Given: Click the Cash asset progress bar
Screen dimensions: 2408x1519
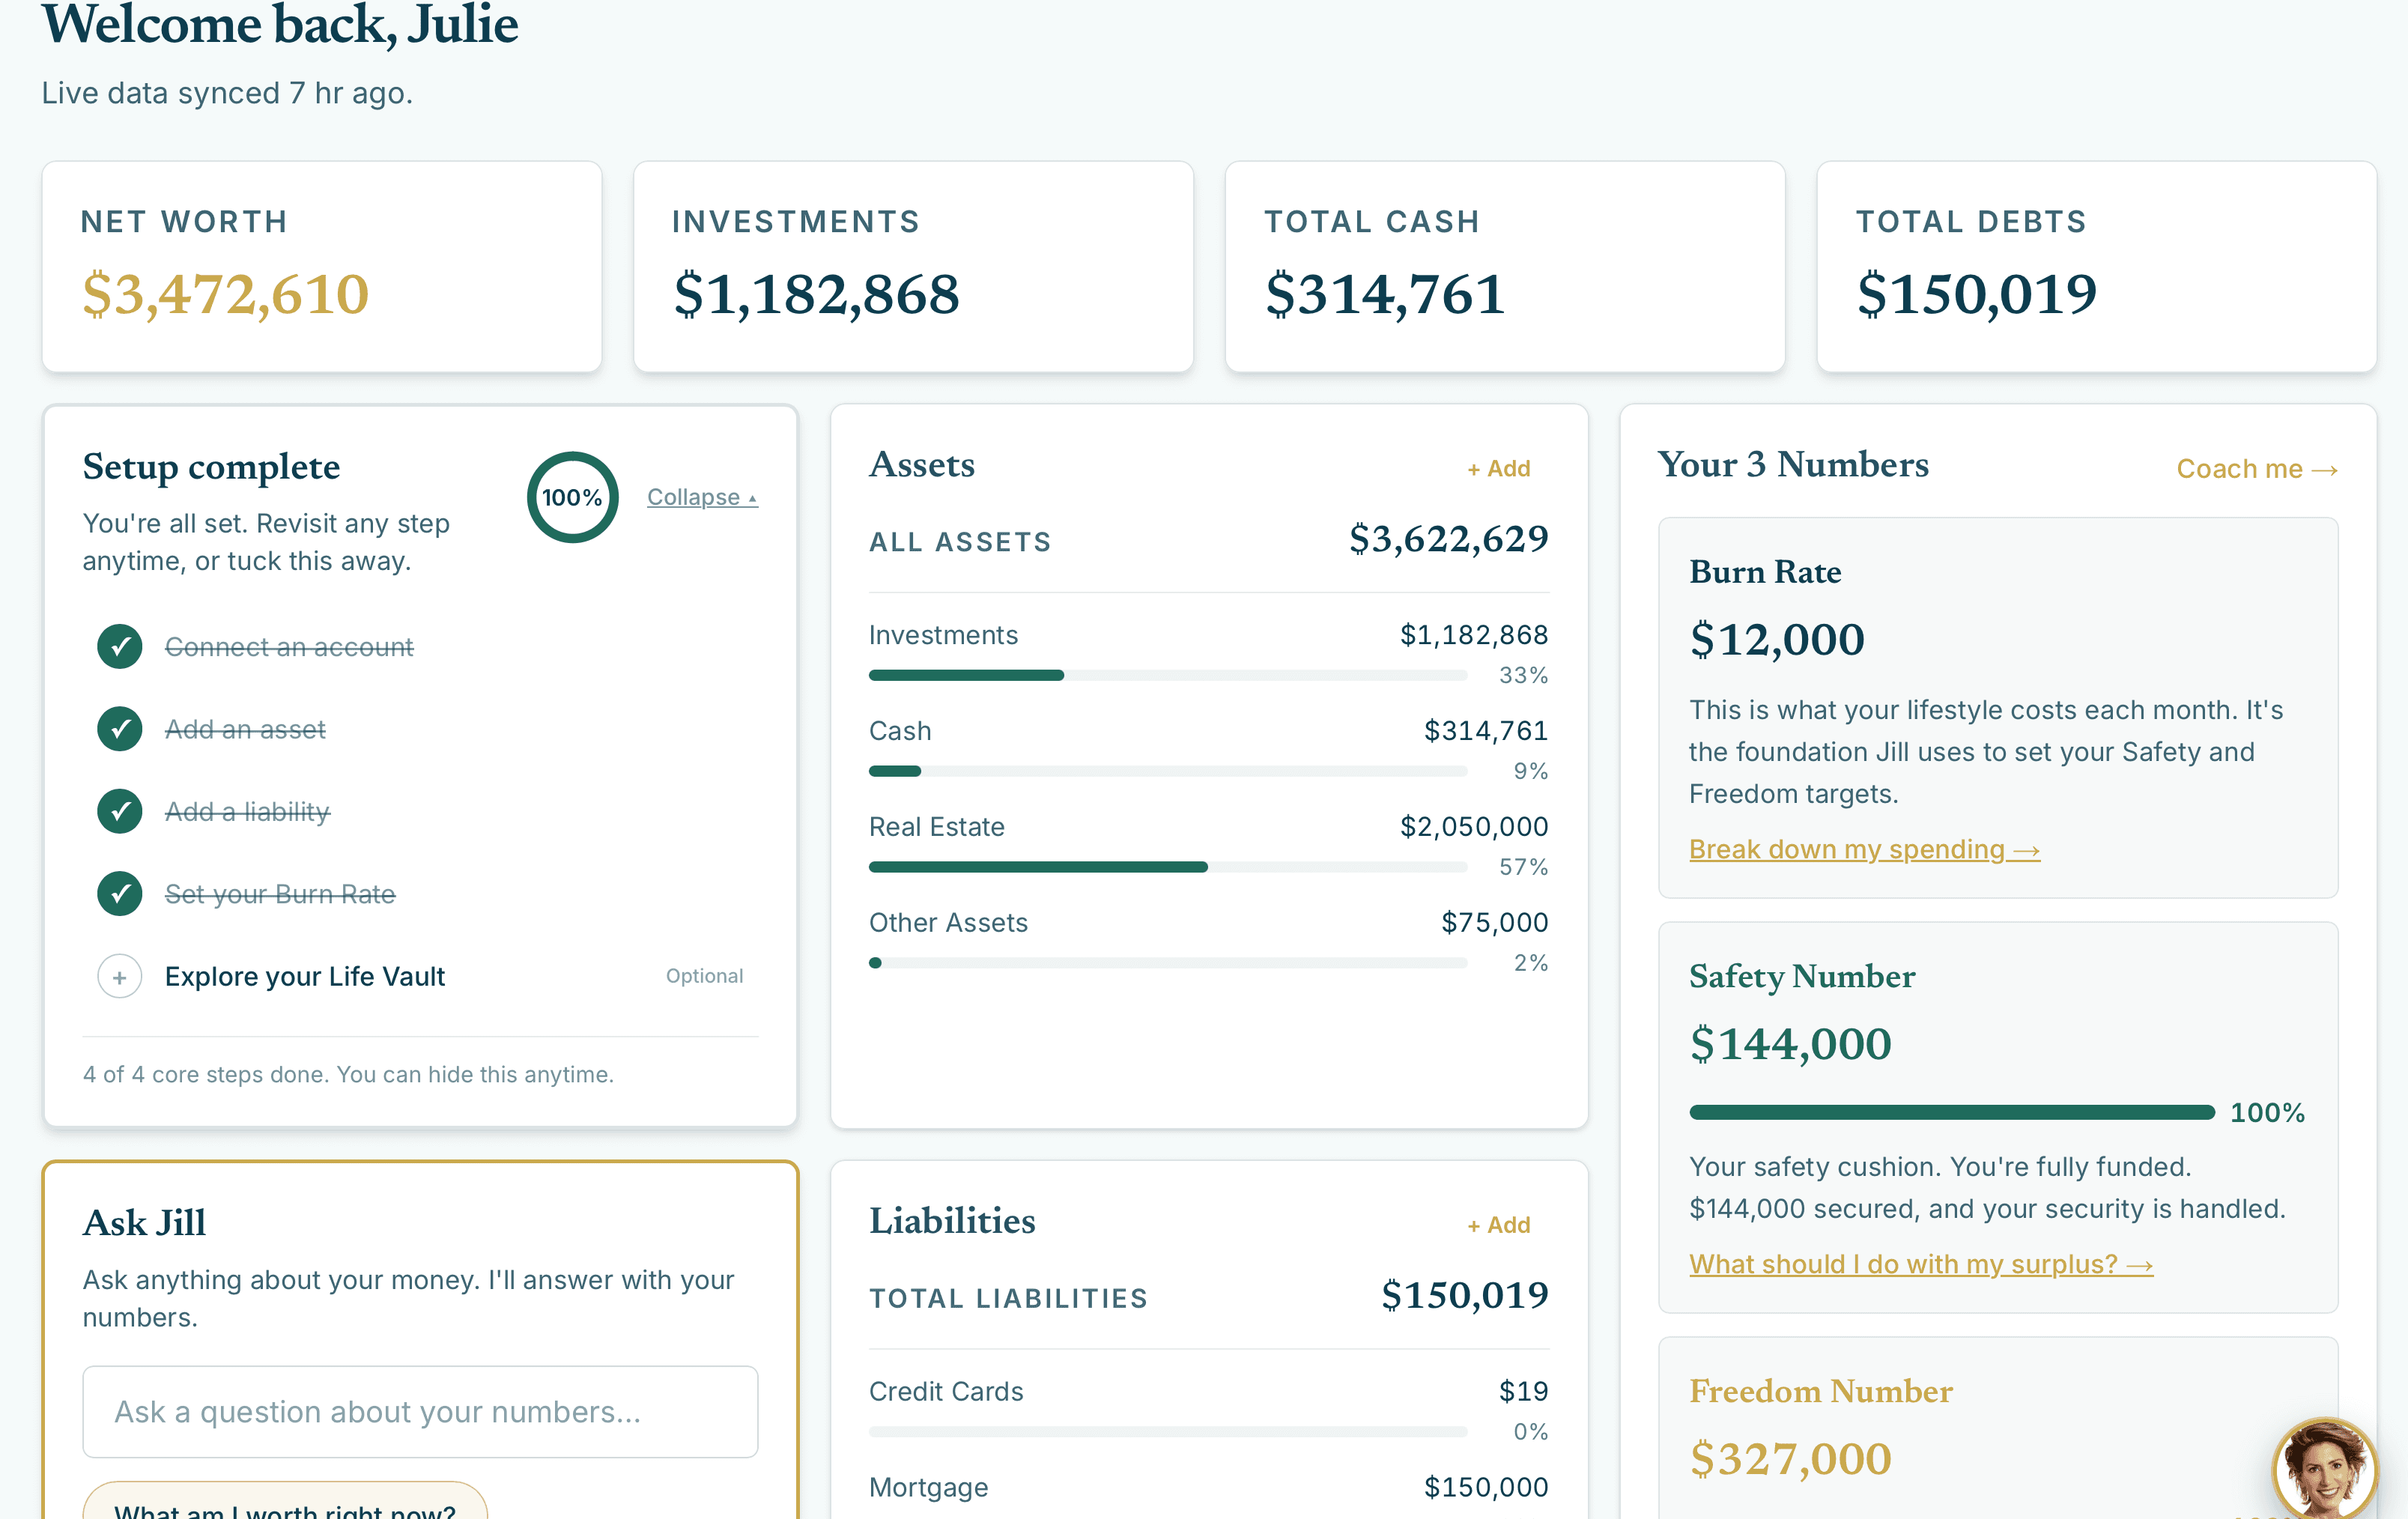Looking at the screenshot, I should (1168, 771).
